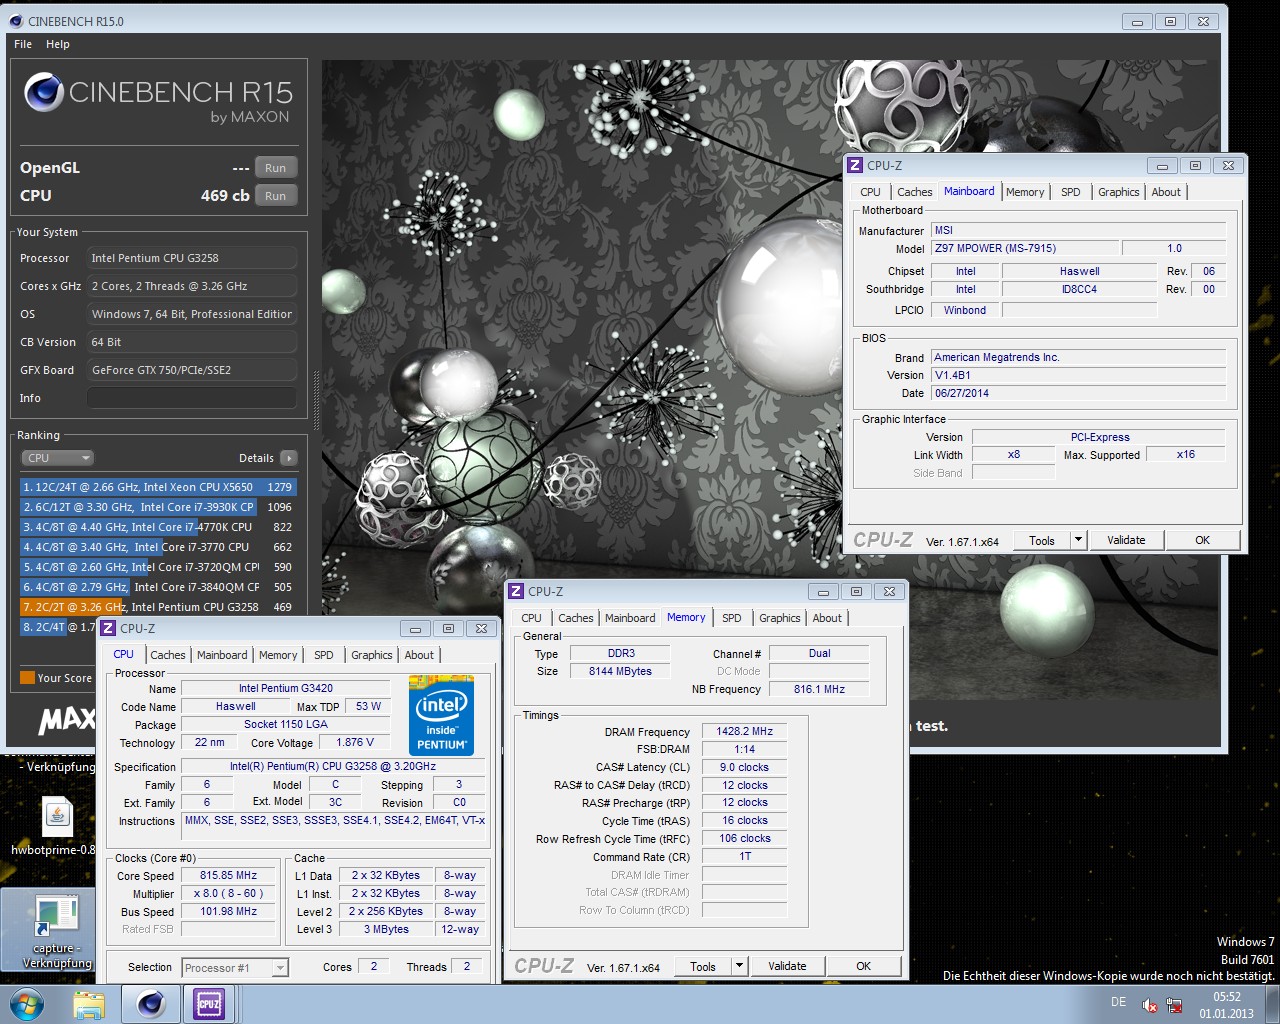This screenshot has width=1280, height=1024.
Task: Click Core Voltage value 1.876 V
Action: (356, 742)
